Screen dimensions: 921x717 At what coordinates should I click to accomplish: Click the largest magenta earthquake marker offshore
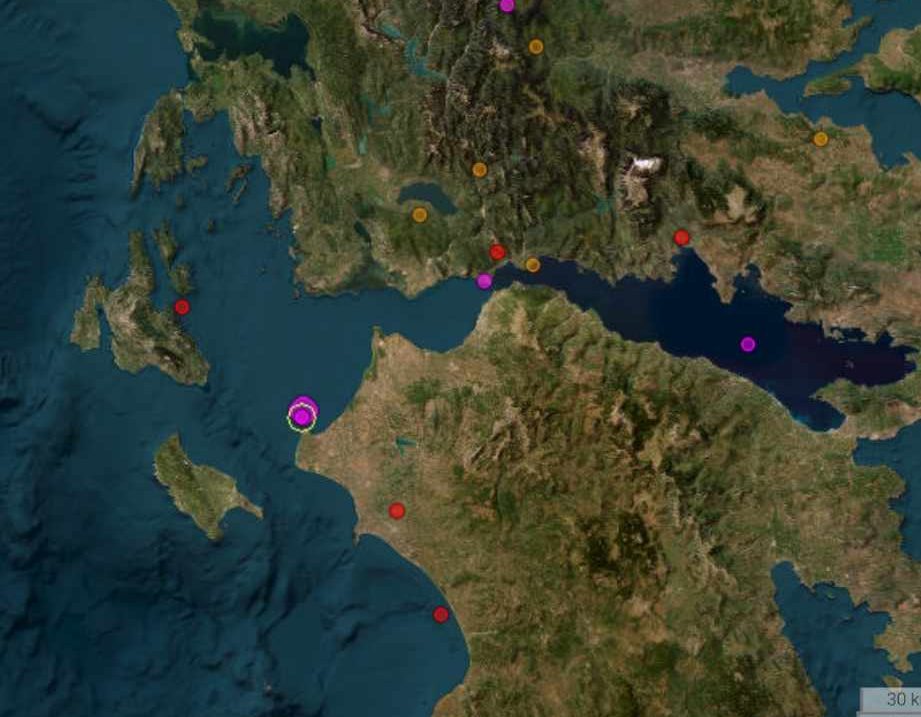(x=304, y=407)
